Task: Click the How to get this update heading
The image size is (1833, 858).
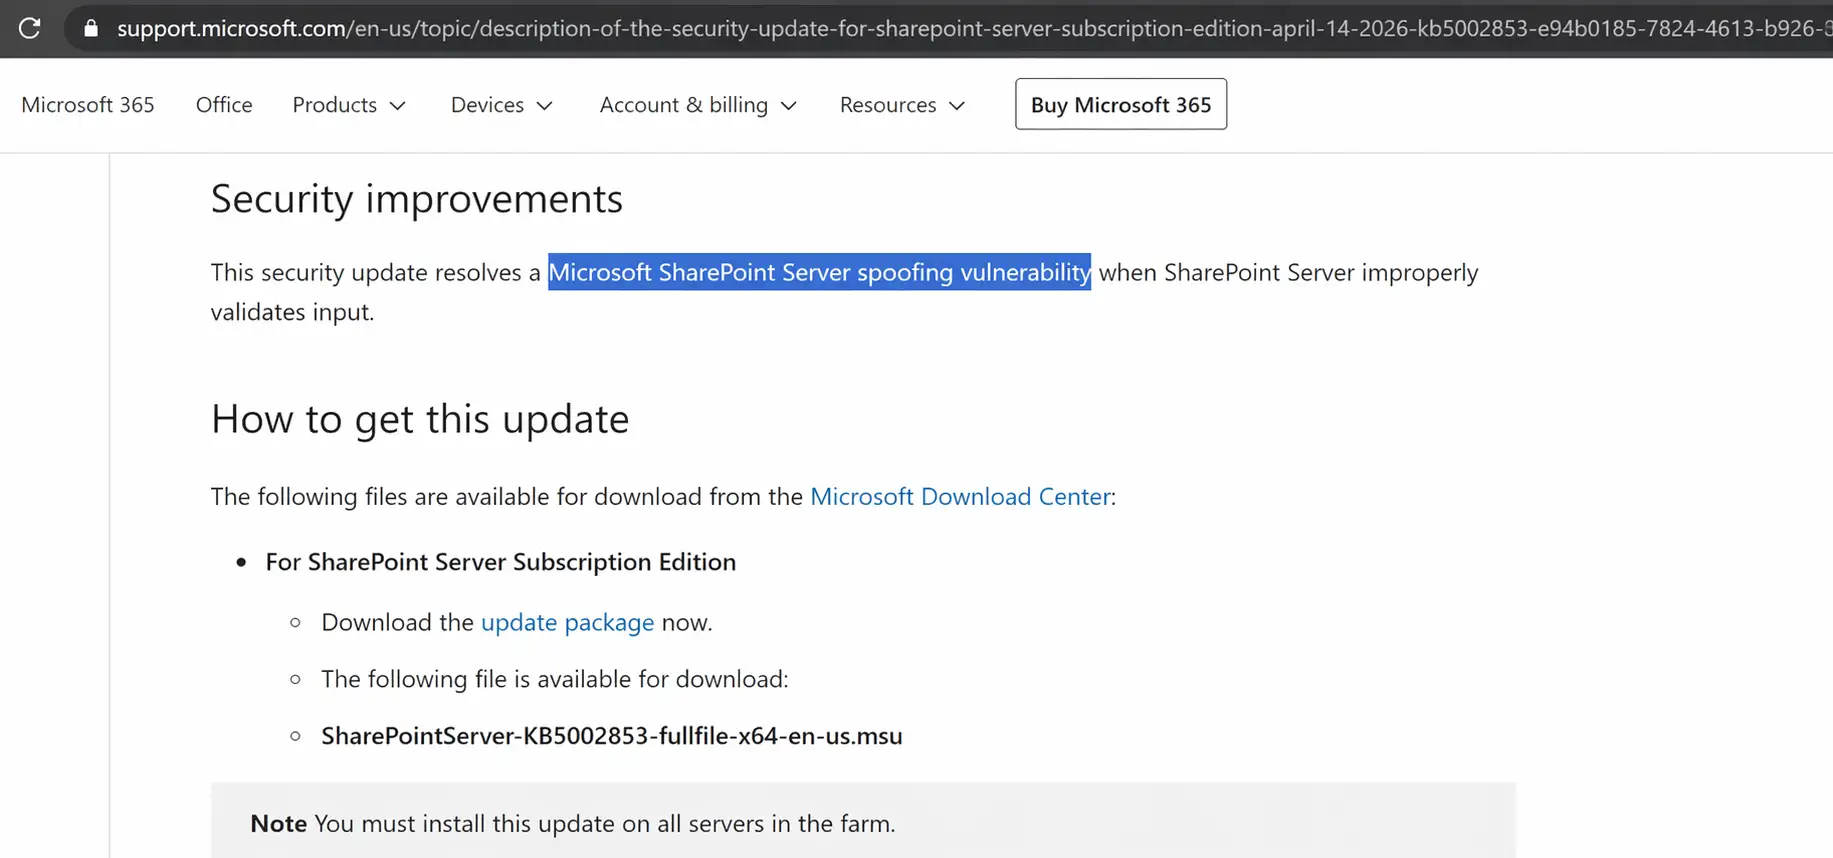Action: [x=420, y=419]
